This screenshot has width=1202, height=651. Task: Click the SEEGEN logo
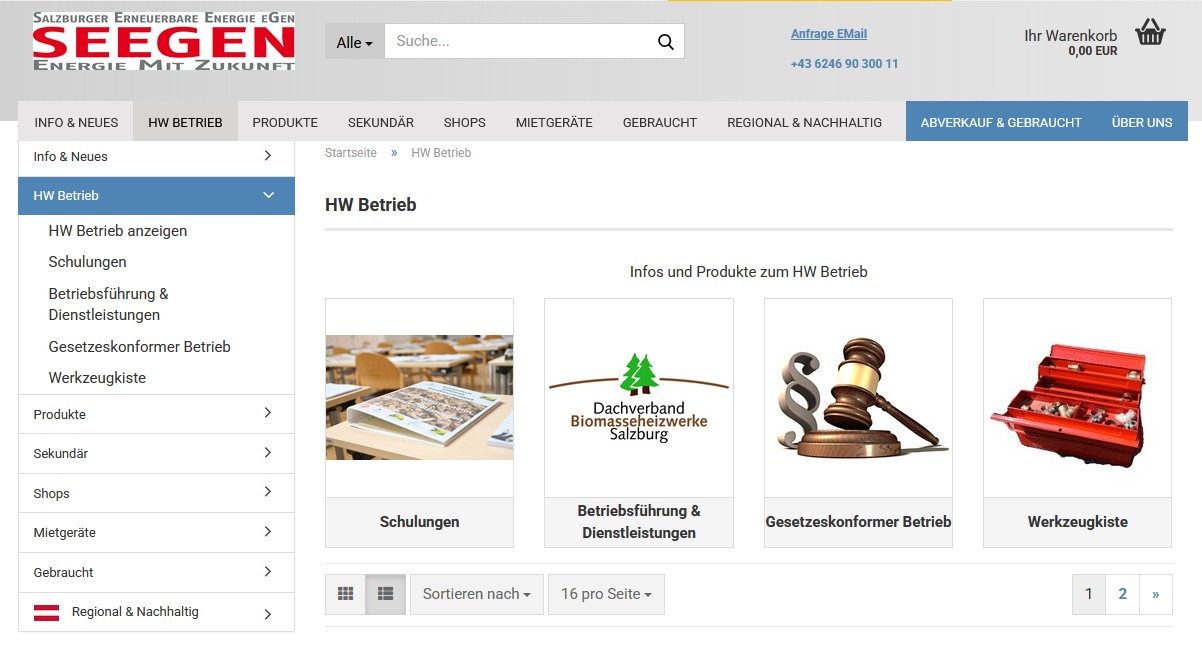[163, 42]
